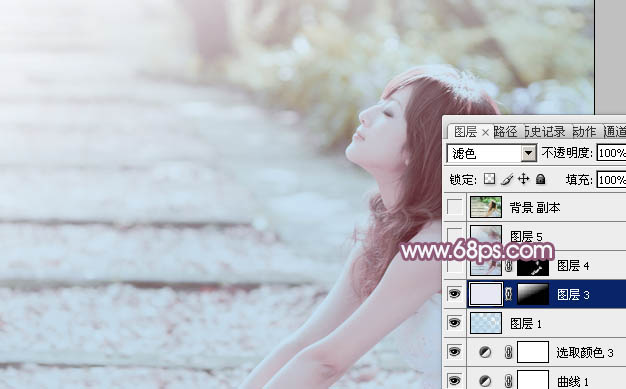This screenshot has height=389, width=626.
Task: Select the layer named 曲线 1
Action: click(x=573, y=381)
